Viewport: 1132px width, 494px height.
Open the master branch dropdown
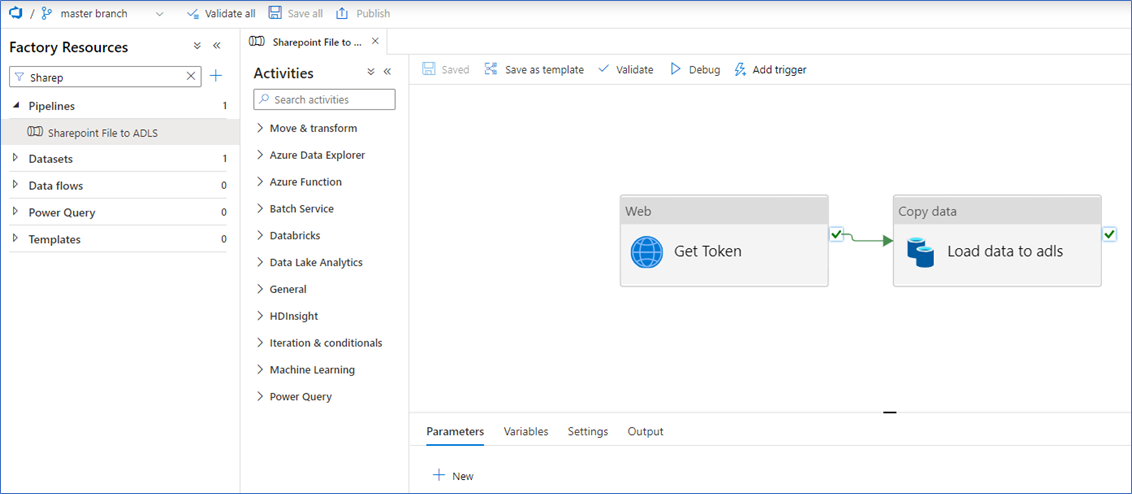[x=159, y=14]
